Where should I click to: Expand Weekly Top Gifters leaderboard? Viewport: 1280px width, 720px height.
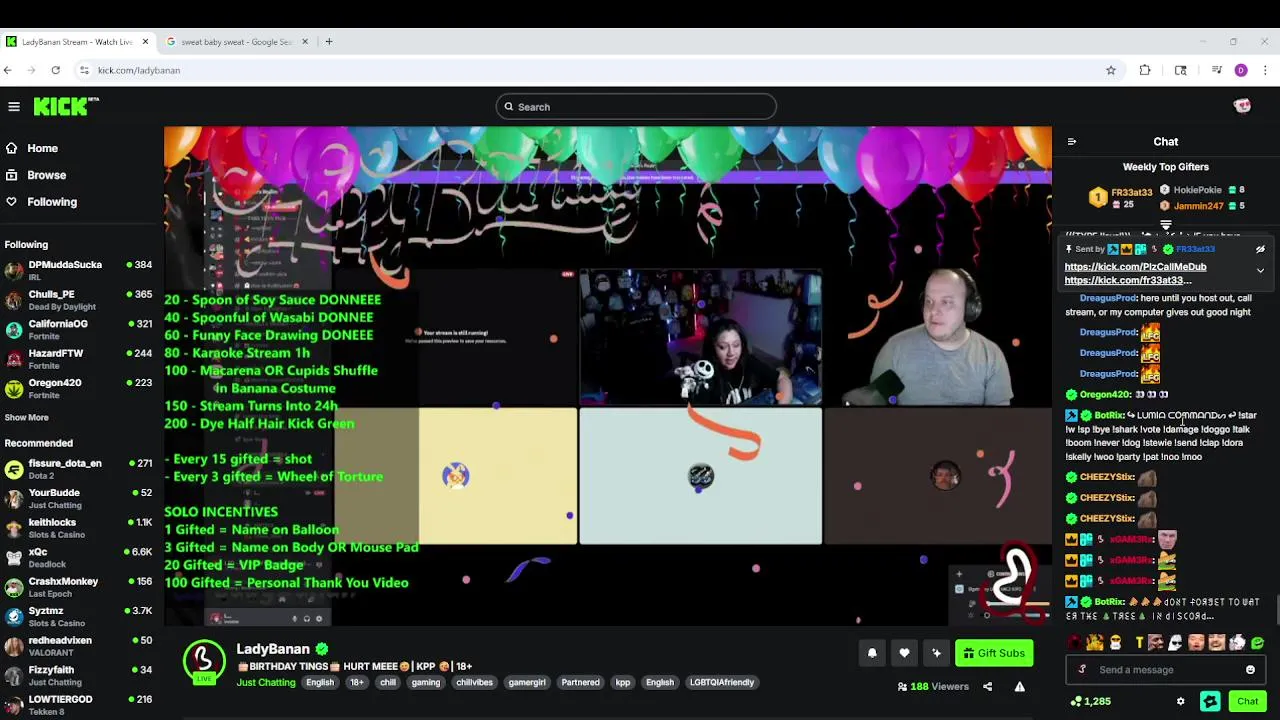click(1166, 225)
